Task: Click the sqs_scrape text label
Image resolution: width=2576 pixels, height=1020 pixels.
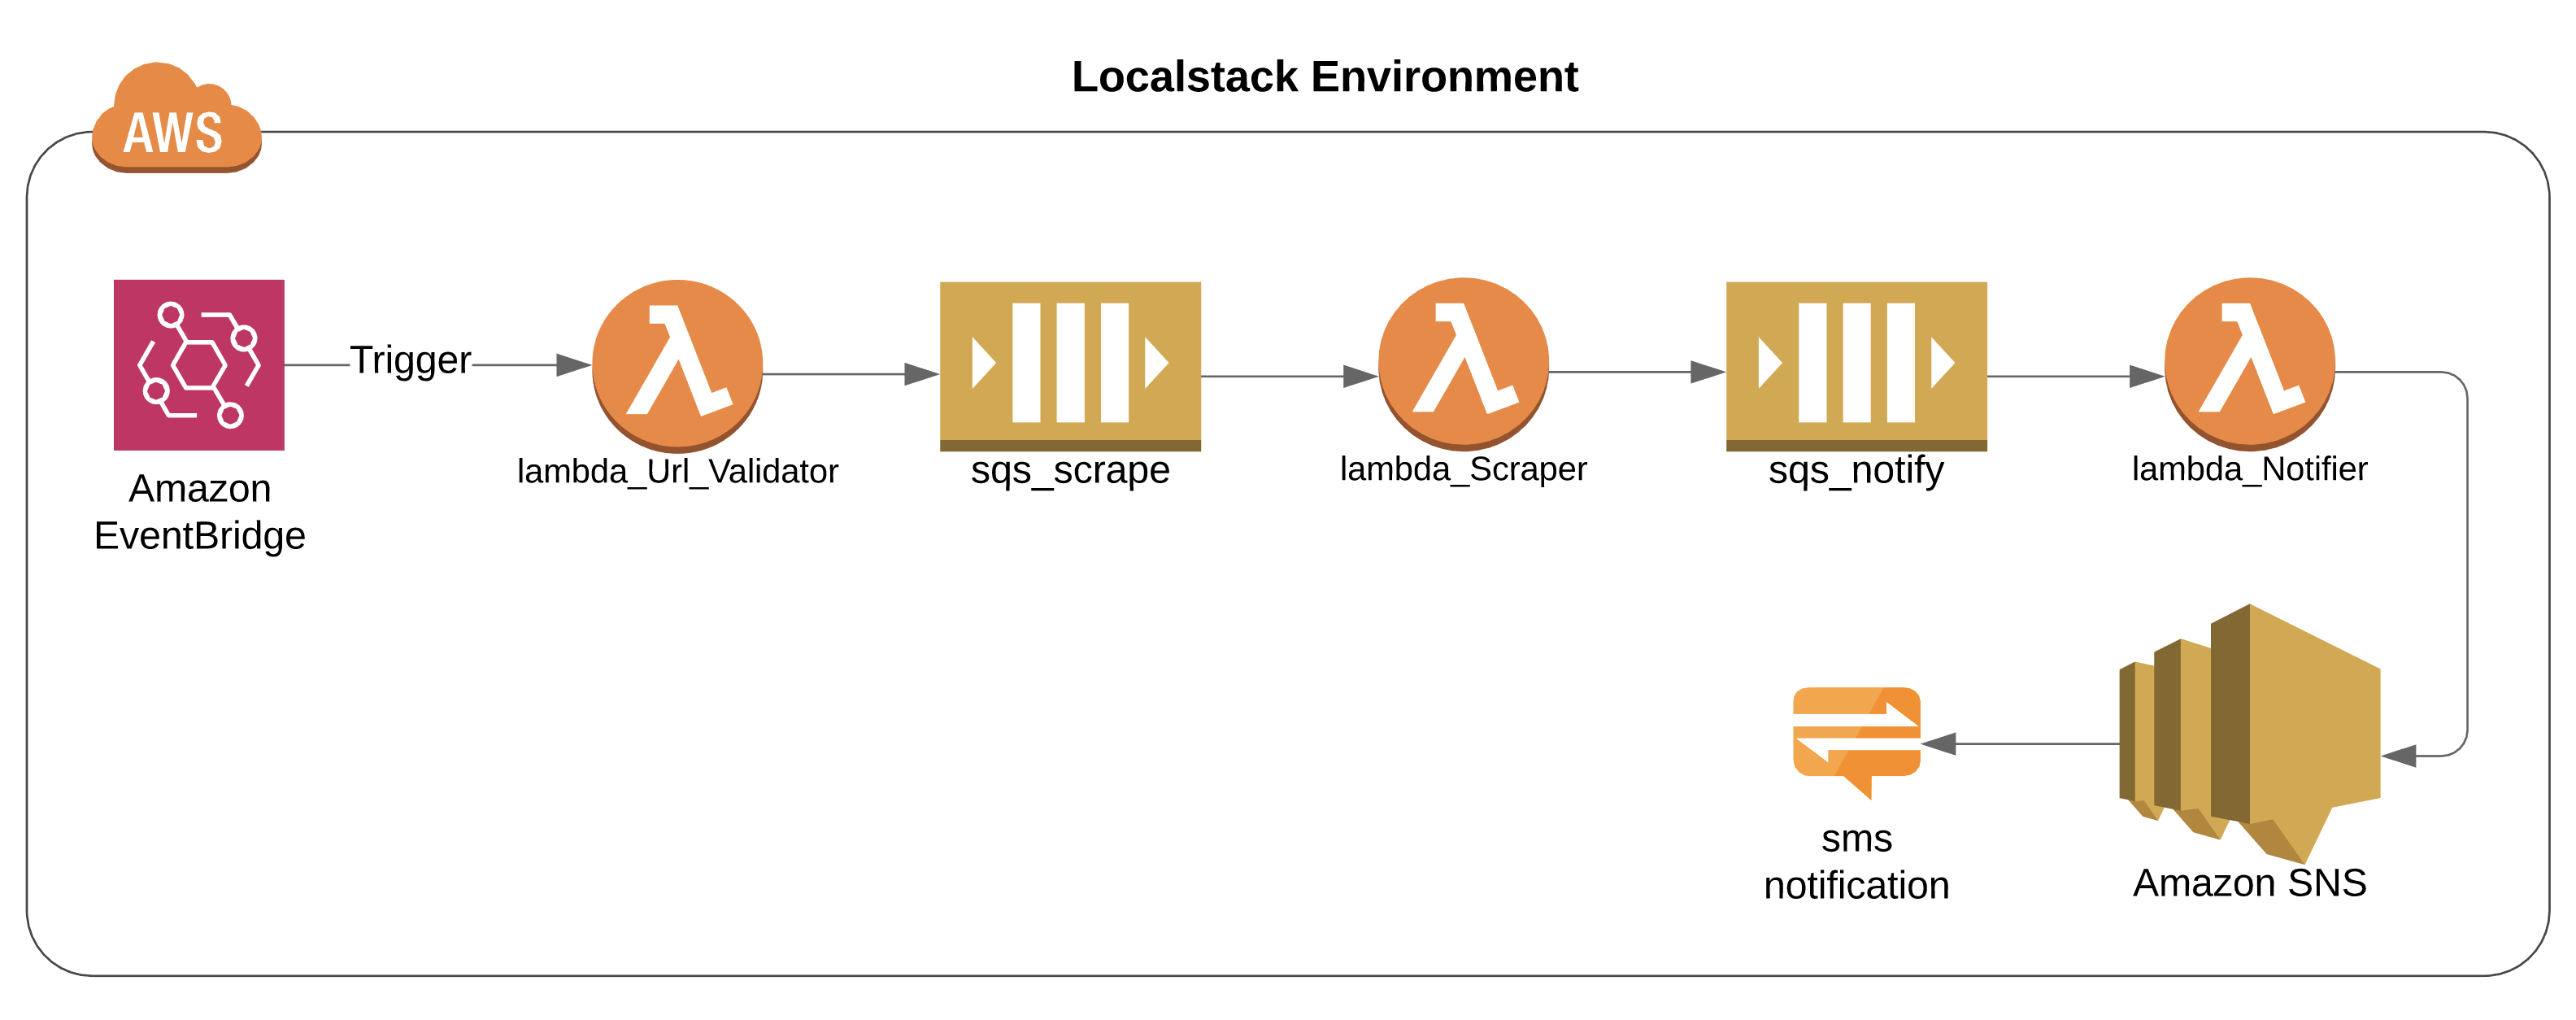Action: [x=1069, y=470]
